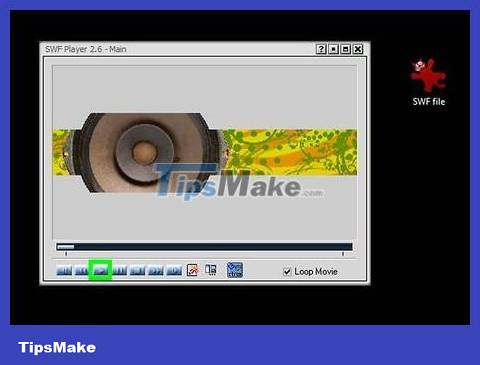480x365 pixels.
Task: Click the Play button in SWF Player
Action: [100, 270]
